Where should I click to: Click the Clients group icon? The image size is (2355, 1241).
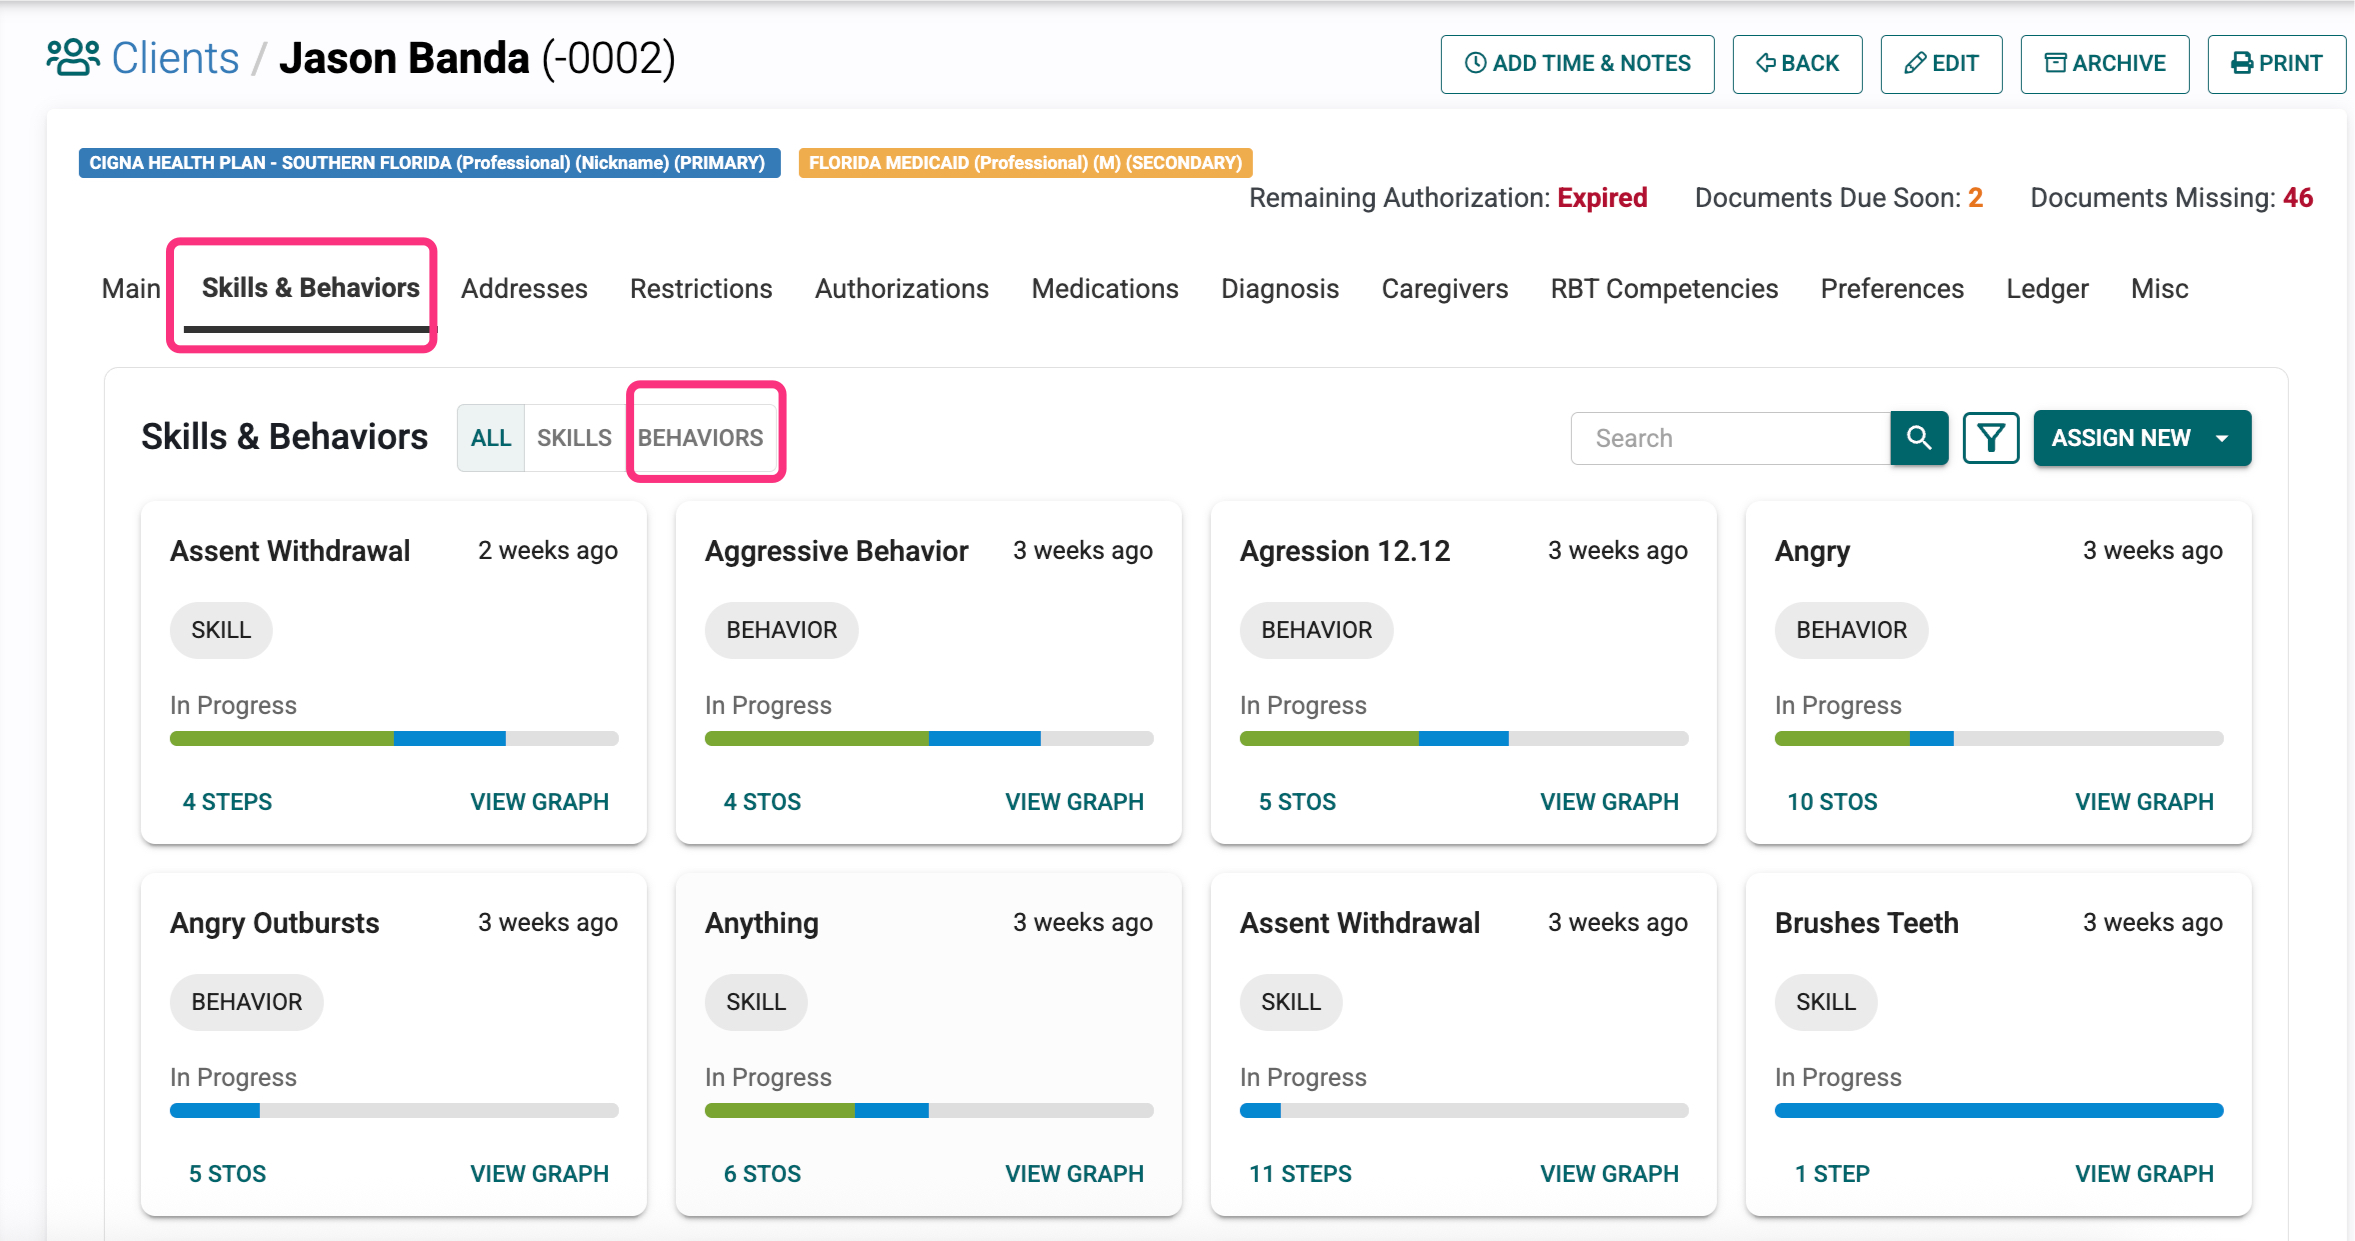tap(73, 58)
